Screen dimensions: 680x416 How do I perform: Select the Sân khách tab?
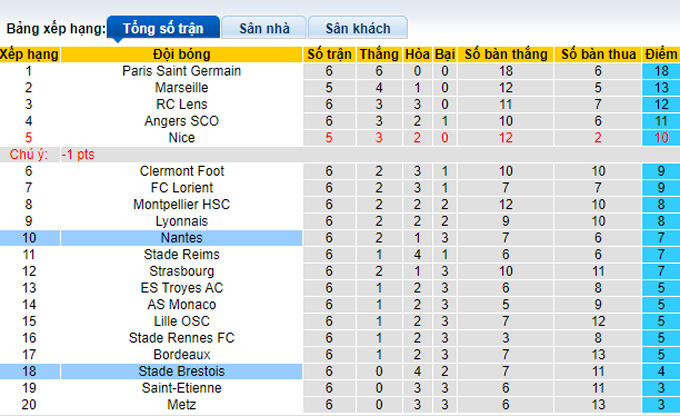click(x=357, y=28)
